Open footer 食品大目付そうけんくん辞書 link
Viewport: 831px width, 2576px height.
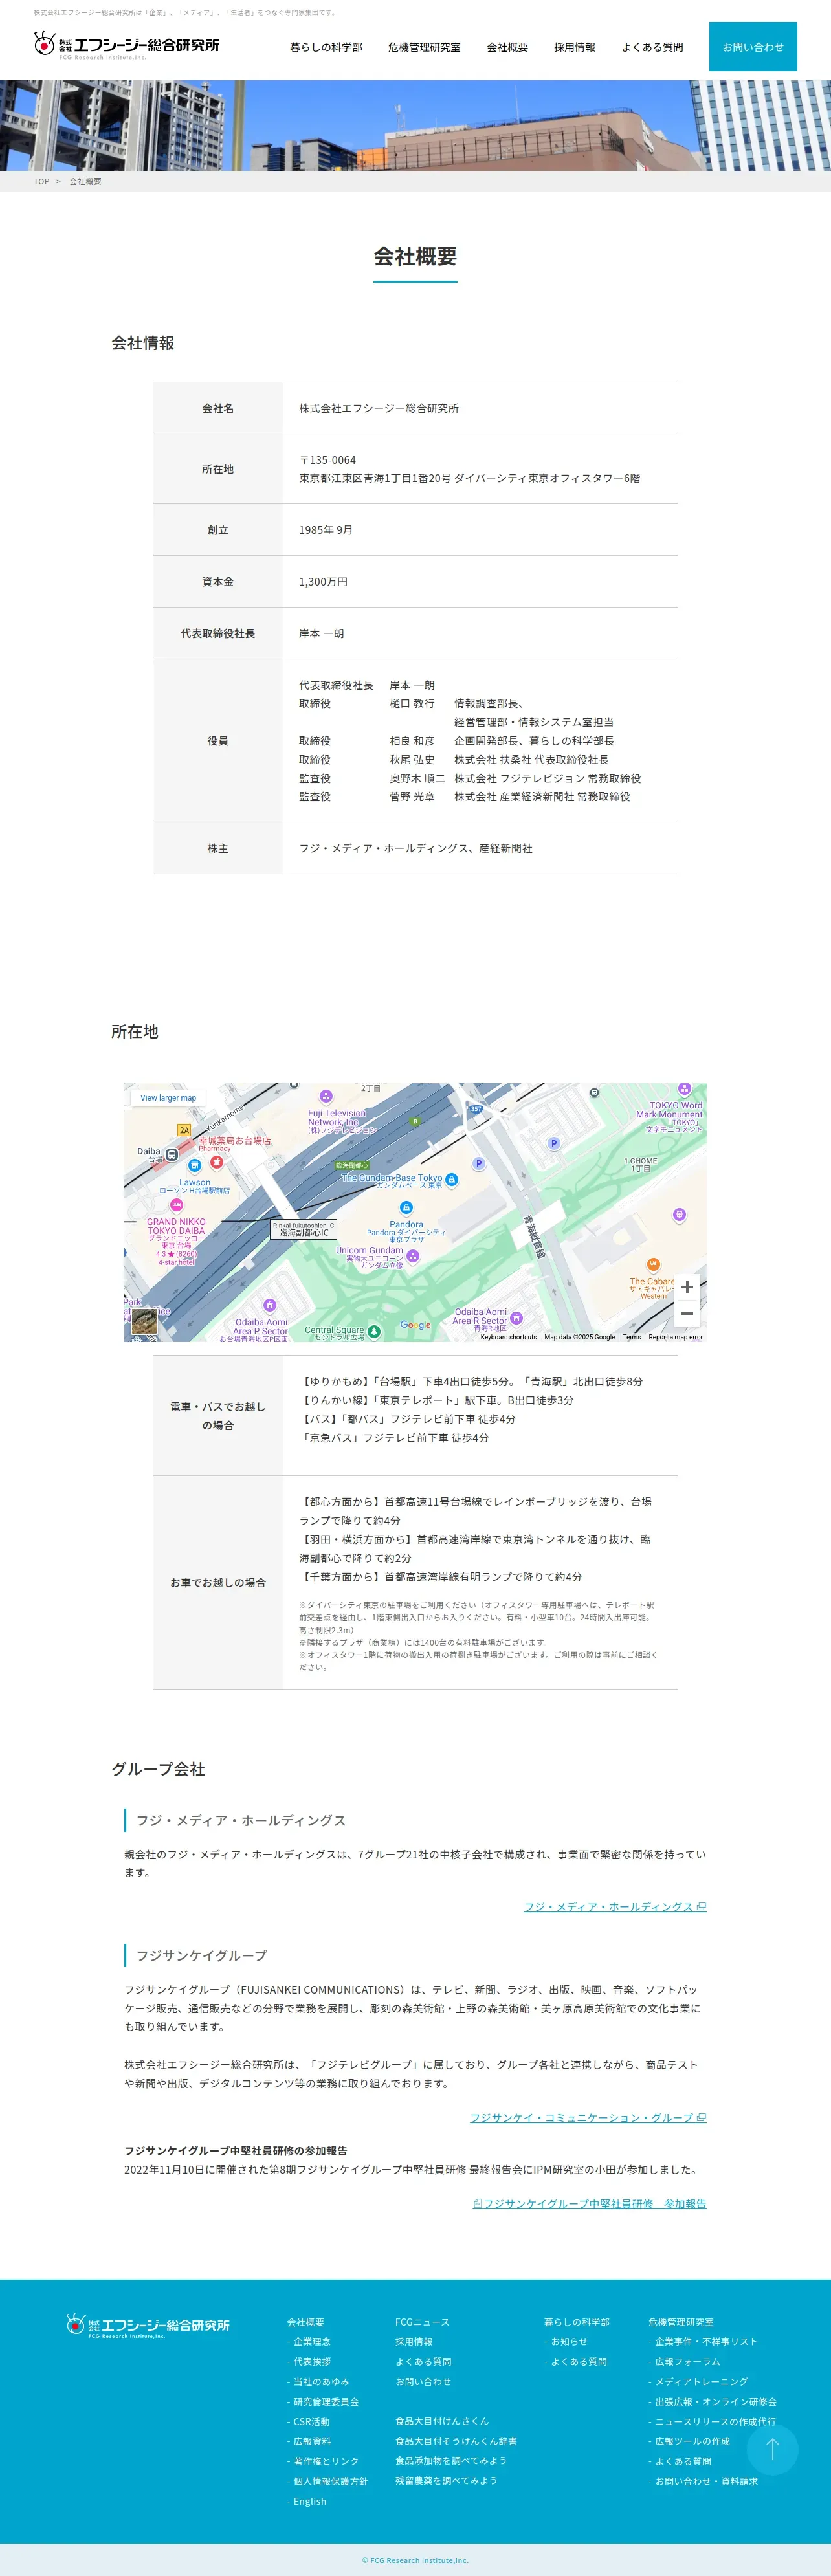[x=456, y=2441]
